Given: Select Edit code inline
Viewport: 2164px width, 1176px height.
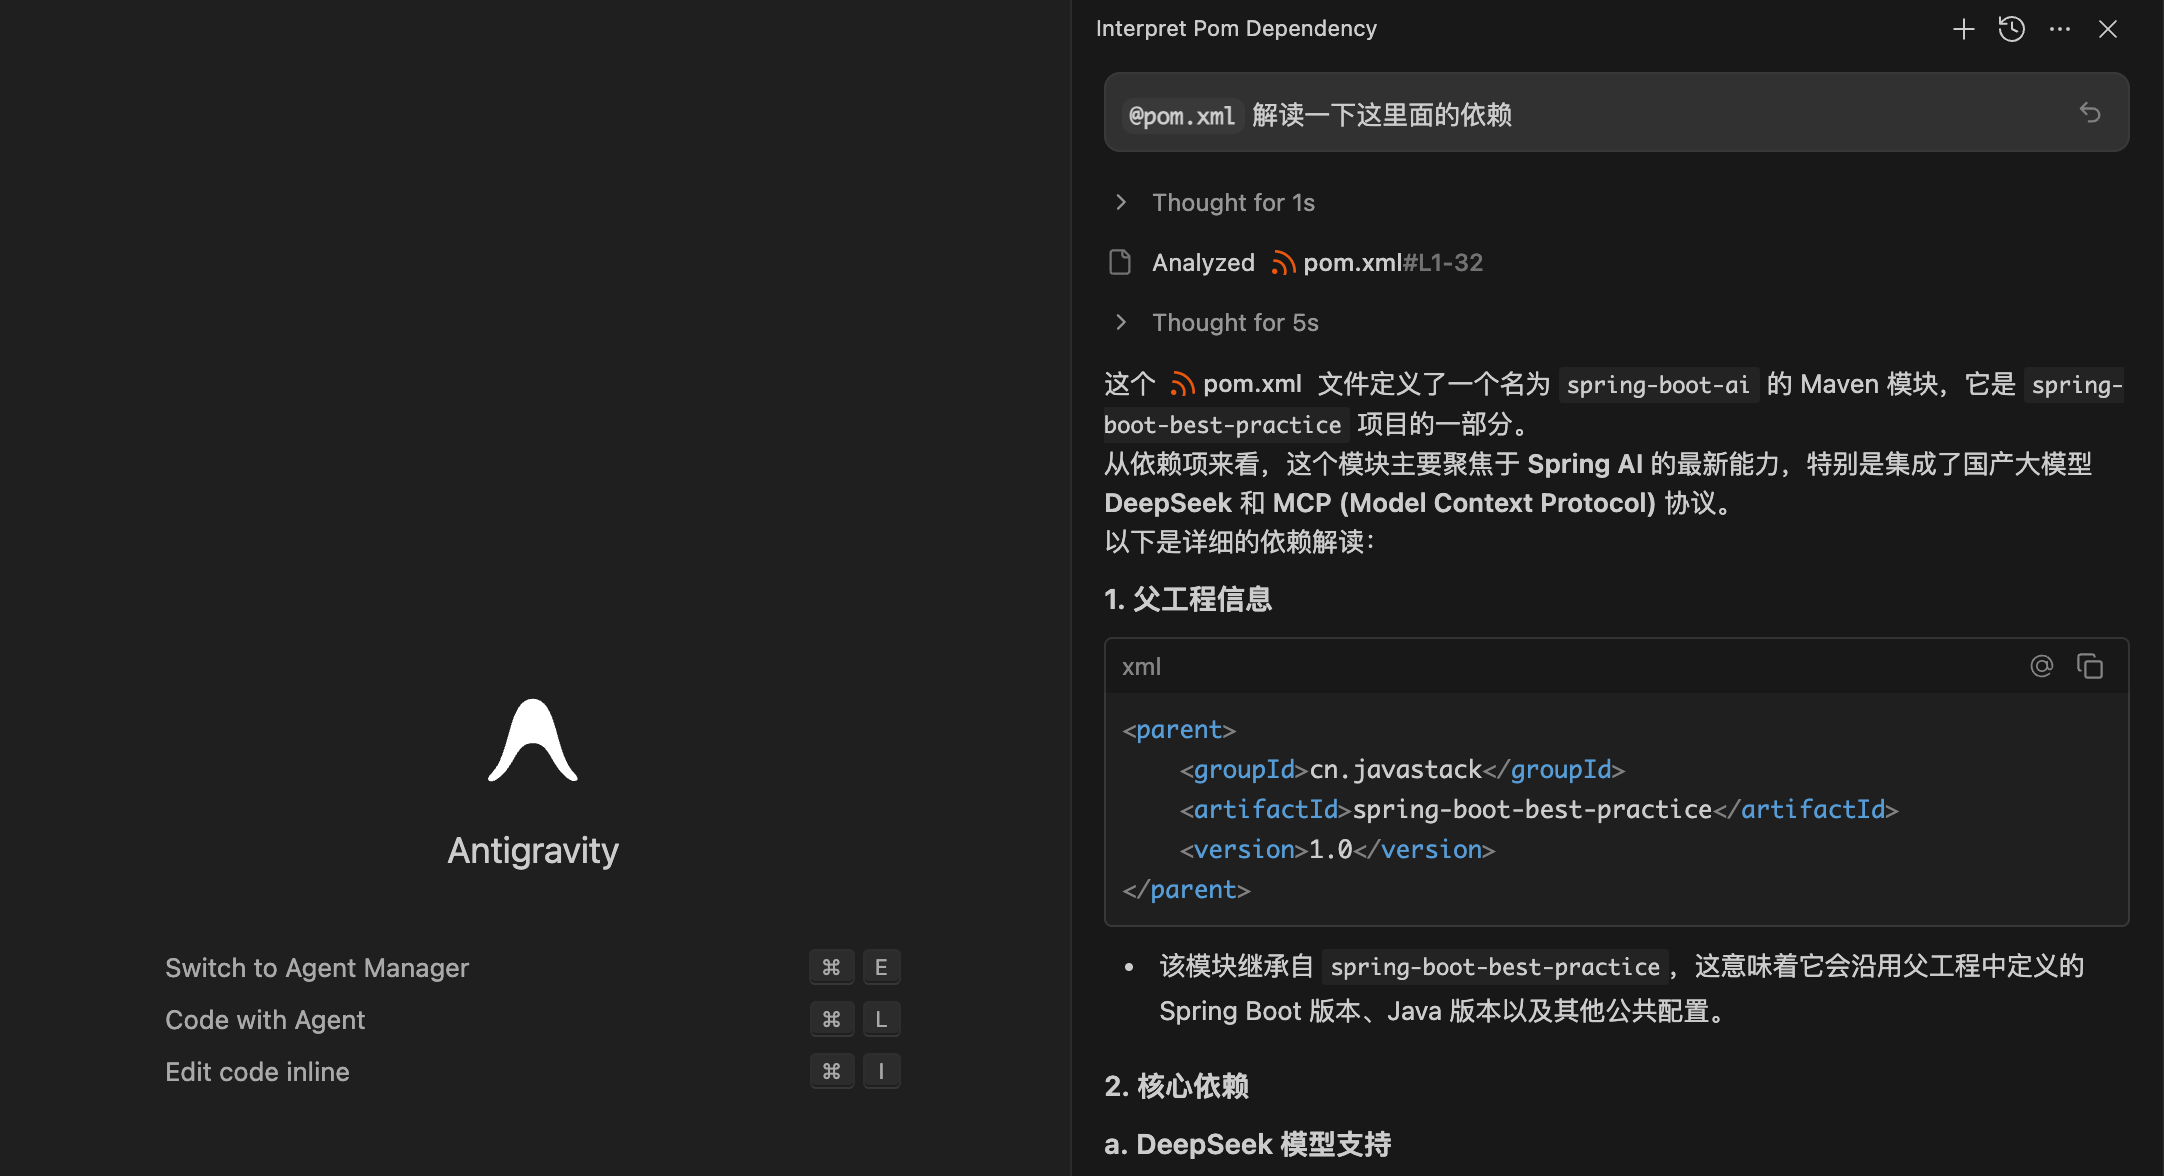Looking at the screenshot, I should [257, 1072].
